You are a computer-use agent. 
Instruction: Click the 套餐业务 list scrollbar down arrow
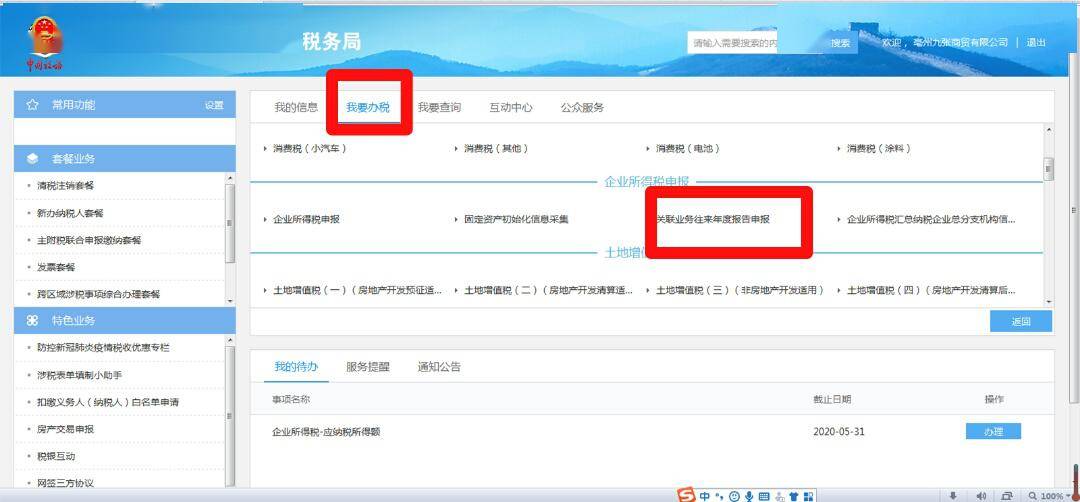click(x=231, y=300)
